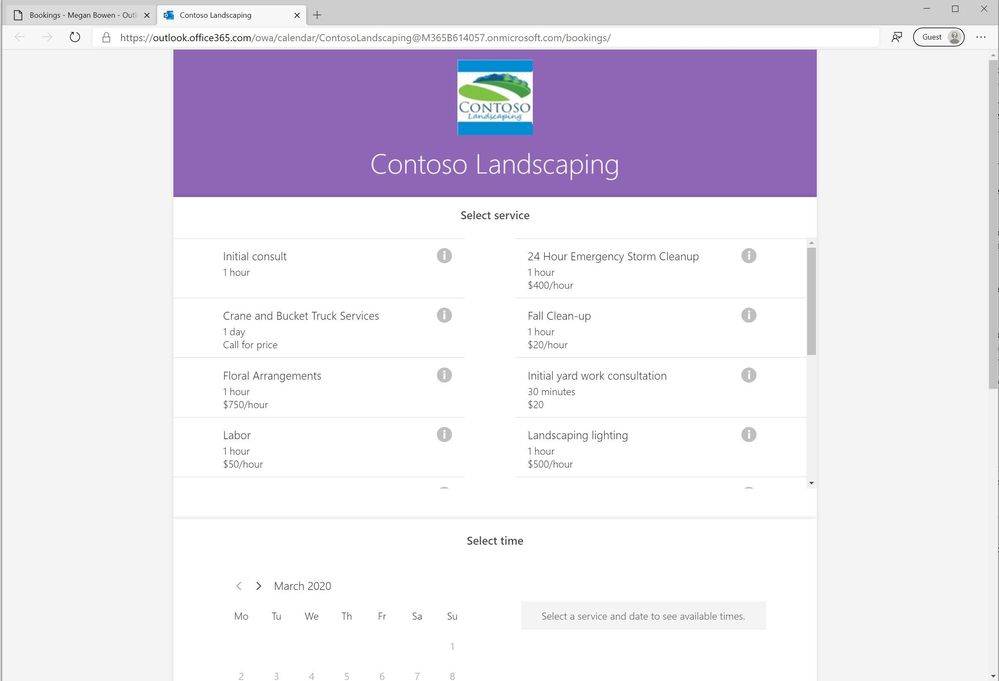The image size is (999, 681).
Task: Choose the Labor service
Action: point(319,447)
